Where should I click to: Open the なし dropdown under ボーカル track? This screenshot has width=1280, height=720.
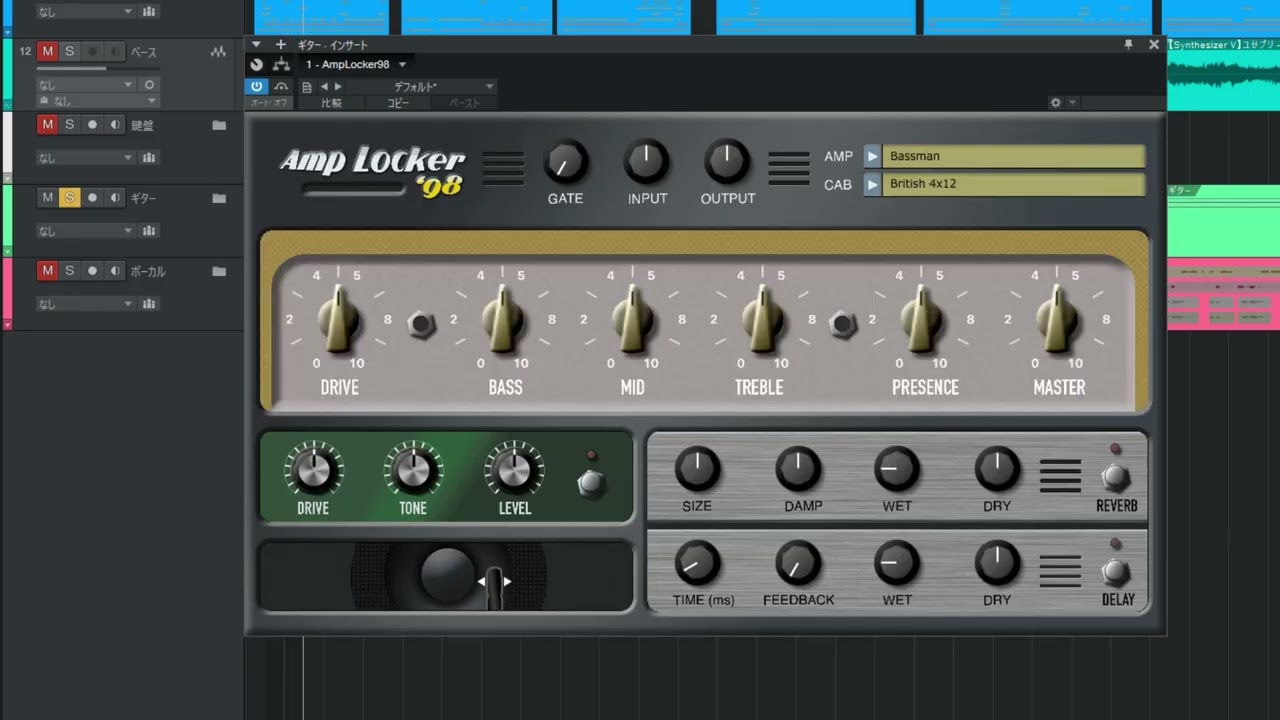point(85,304)
